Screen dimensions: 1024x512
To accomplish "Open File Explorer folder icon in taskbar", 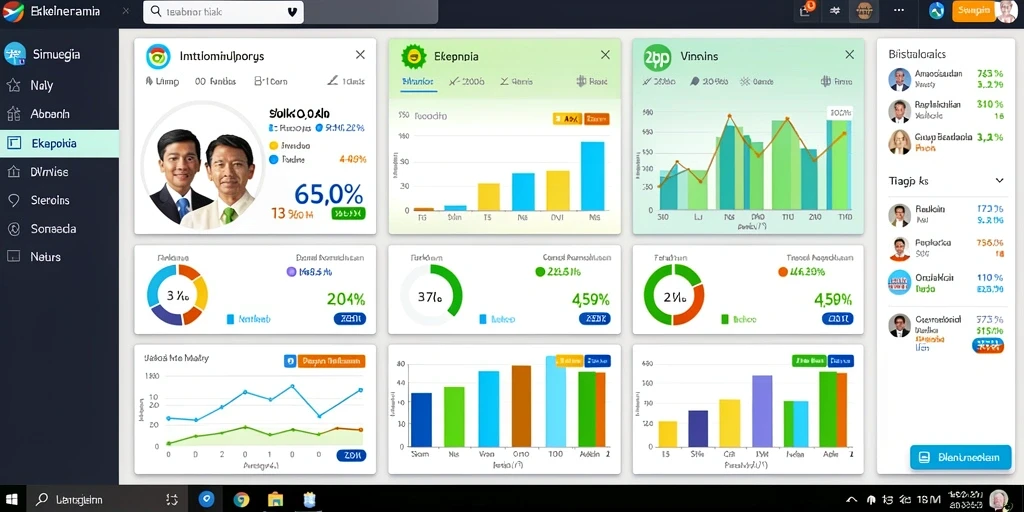I will [x=276, y=500].
